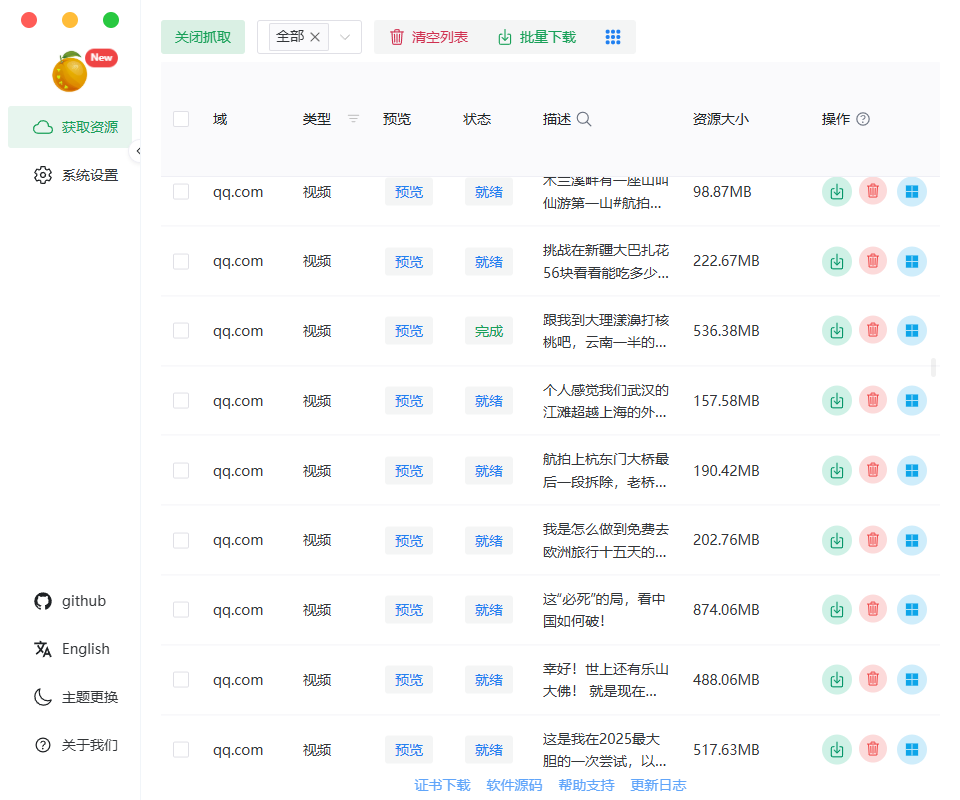This screenshot has width=960, height=800.
Task: Open the blue grid action for the 874.06MB row
Action: point(911,609)
